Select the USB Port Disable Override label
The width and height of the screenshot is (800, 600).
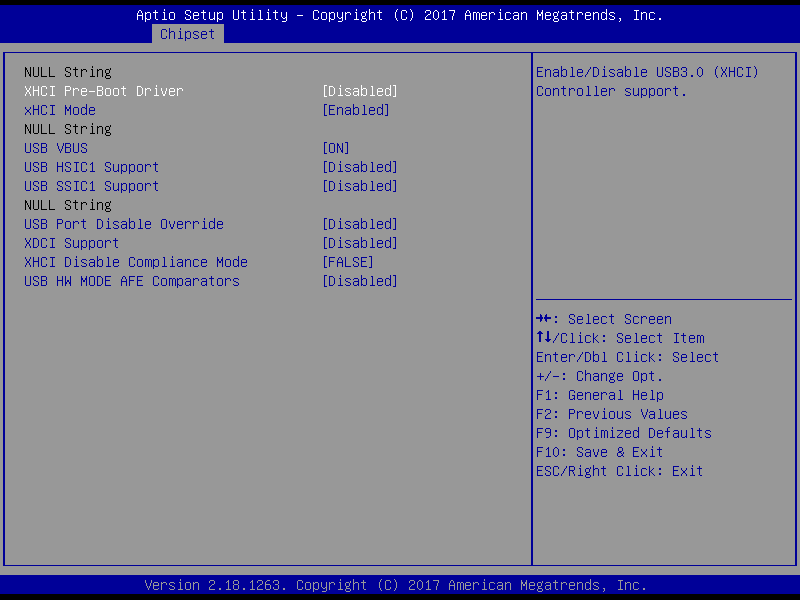(x=124, y=224)
